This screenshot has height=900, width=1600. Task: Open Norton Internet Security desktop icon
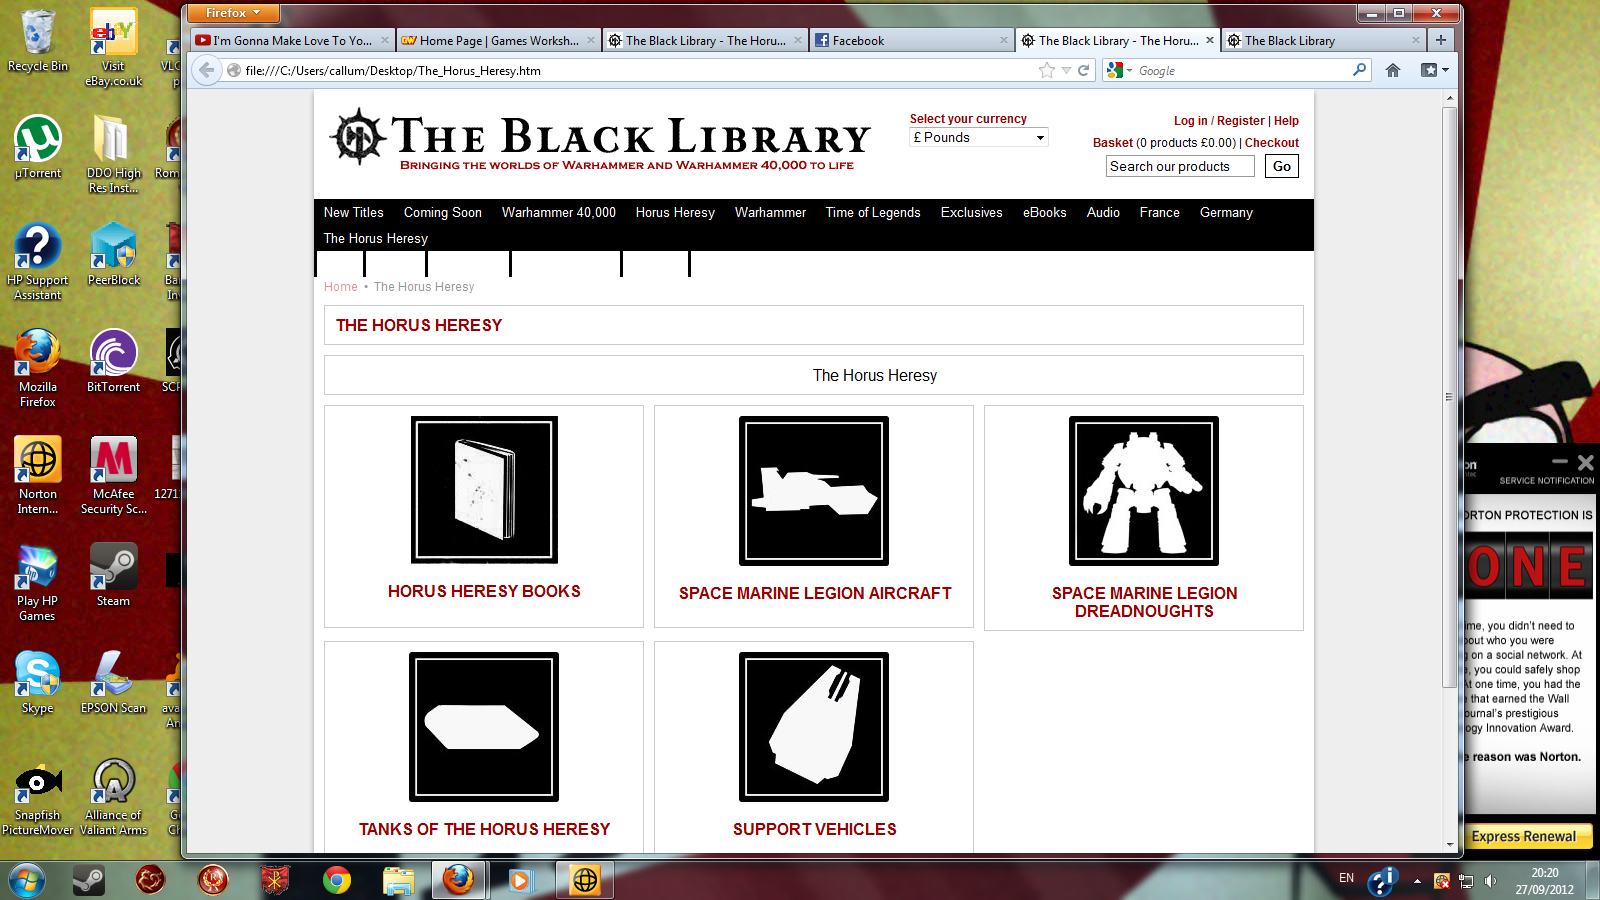point(38,475)
